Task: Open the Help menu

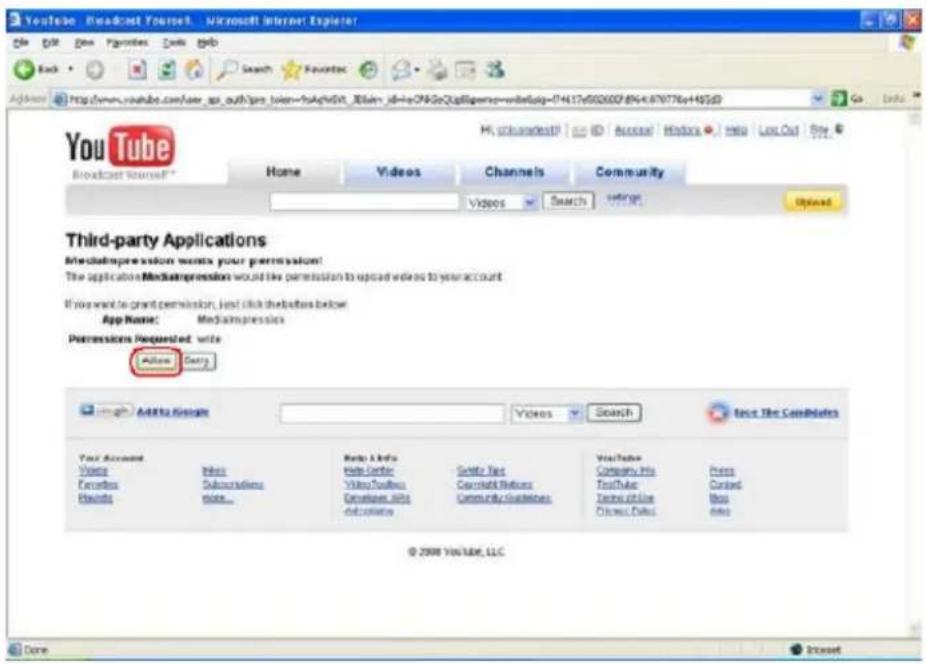Action: 207,43
